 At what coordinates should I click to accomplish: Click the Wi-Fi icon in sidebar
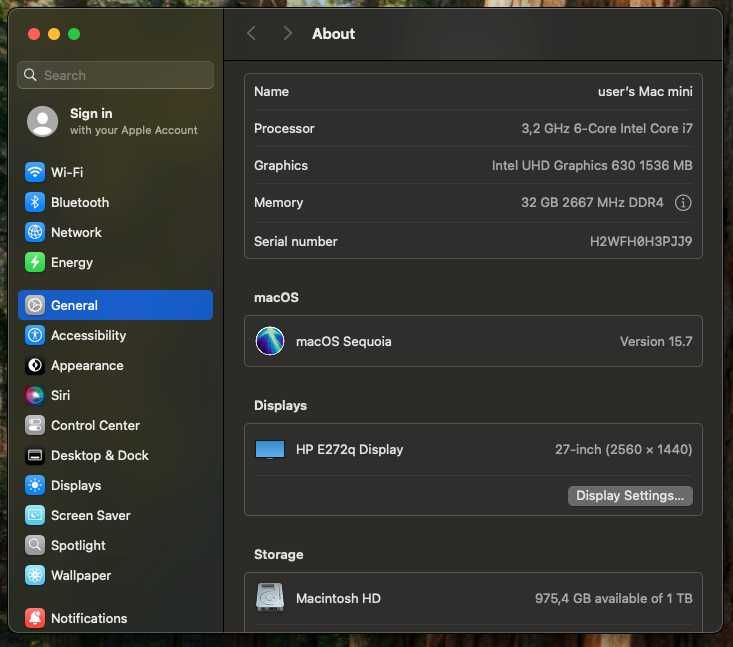(35, 172)
